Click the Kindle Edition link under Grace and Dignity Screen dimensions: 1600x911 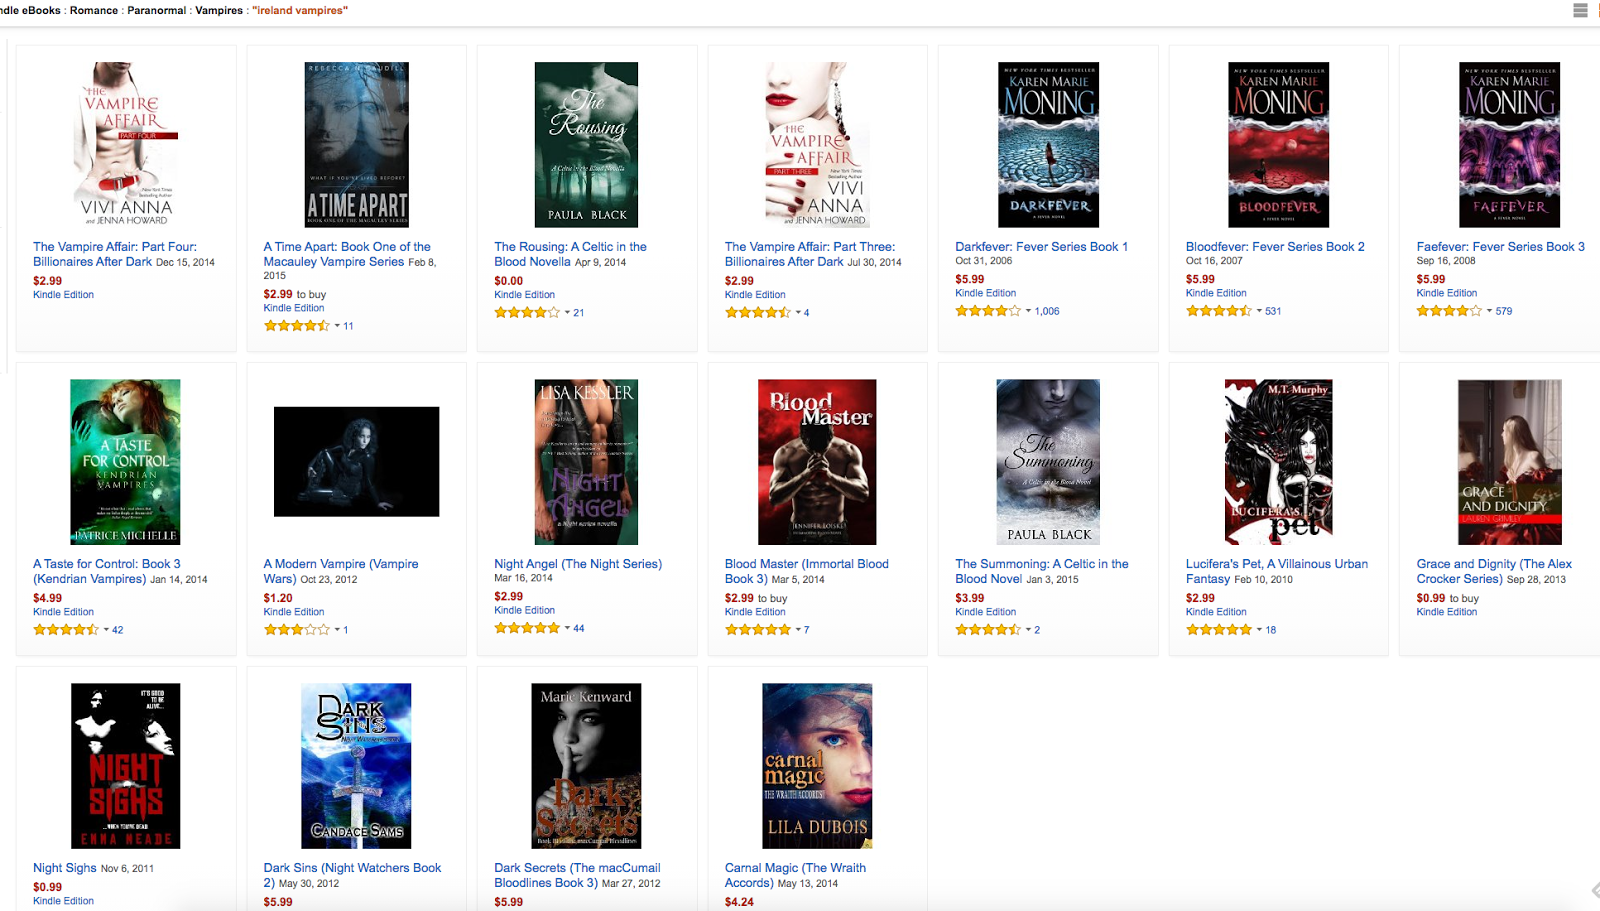pos(1446,612)
